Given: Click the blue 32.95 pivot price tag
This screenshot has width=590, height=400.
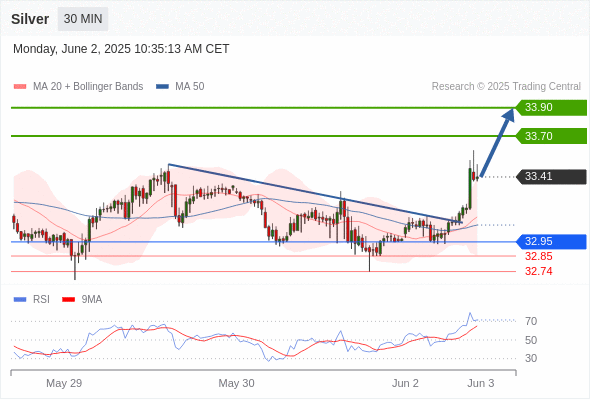Looking at the screenshot, I should (551, 242).
